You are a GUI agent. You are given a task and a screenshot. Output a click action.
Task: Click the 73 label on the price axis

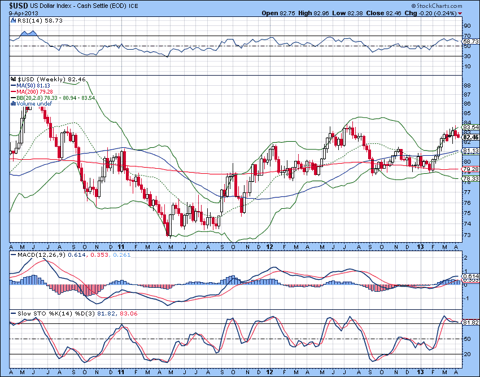(467, 235)
